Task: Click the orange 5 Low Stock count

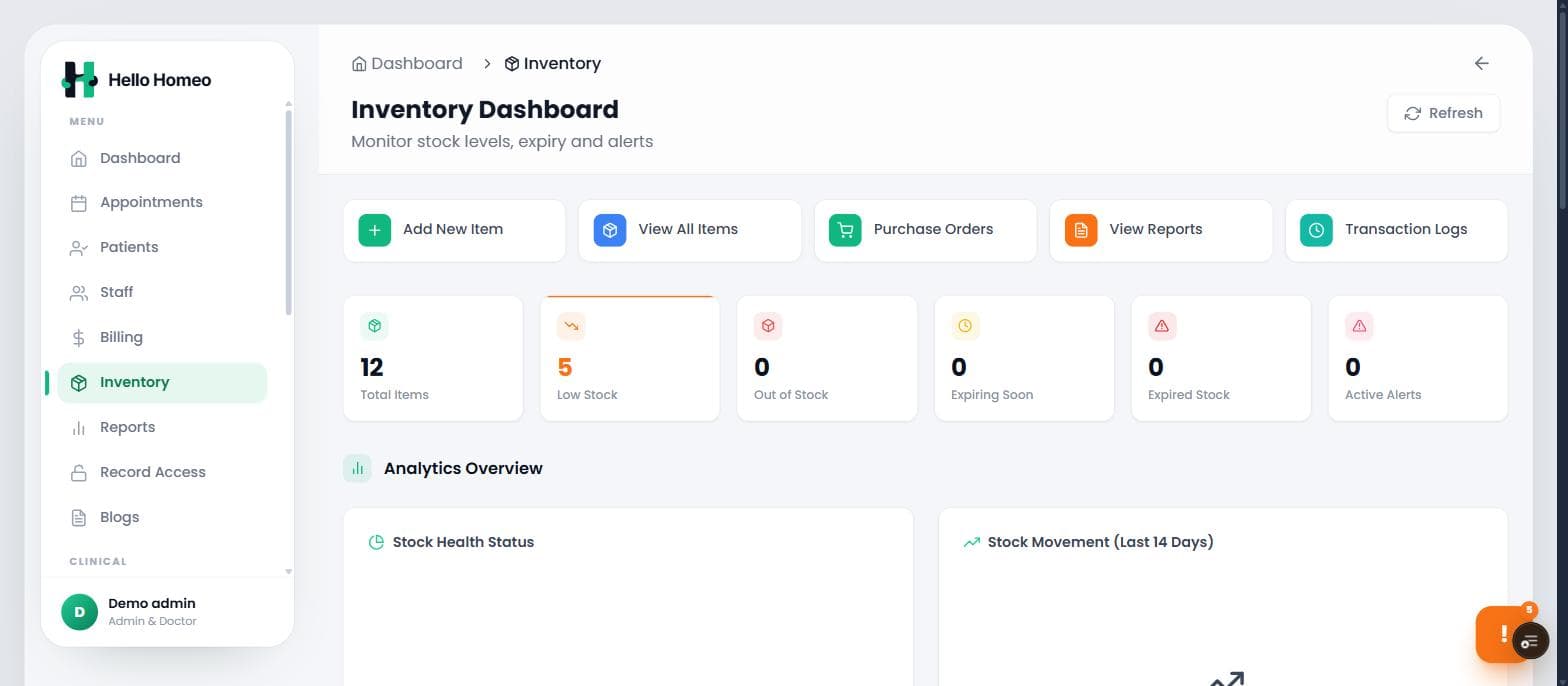Action: pyautogui.click(x=565, y=368)
